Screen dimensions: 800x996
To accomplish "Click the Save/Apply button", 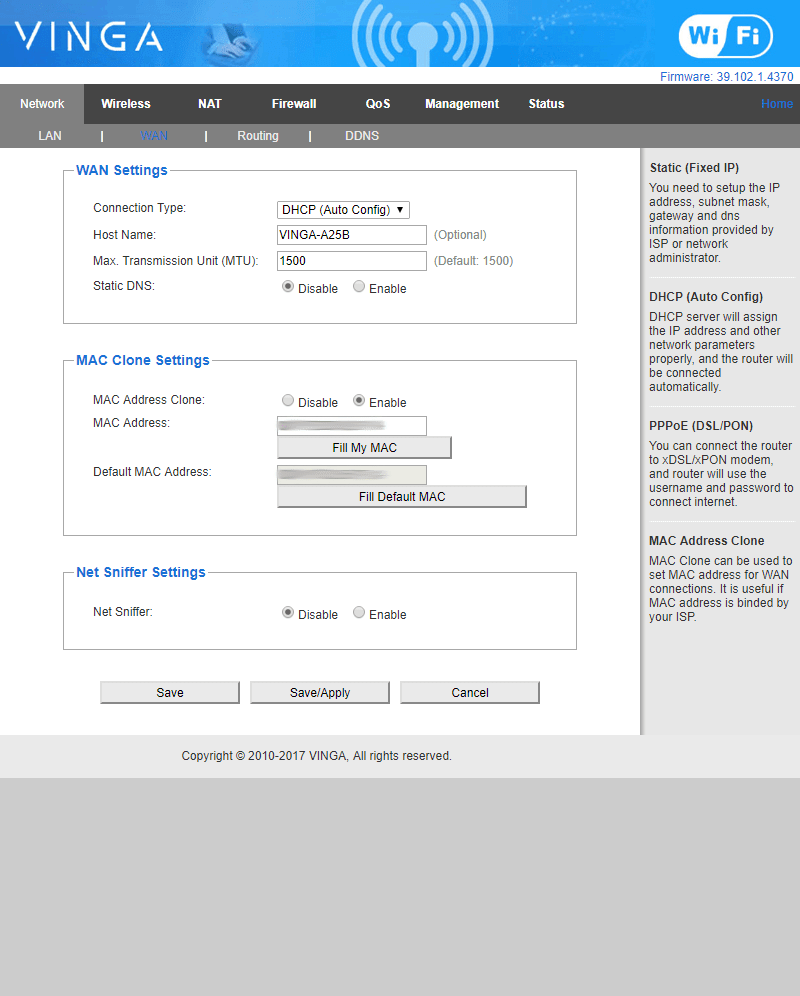I will click(320, 692).
